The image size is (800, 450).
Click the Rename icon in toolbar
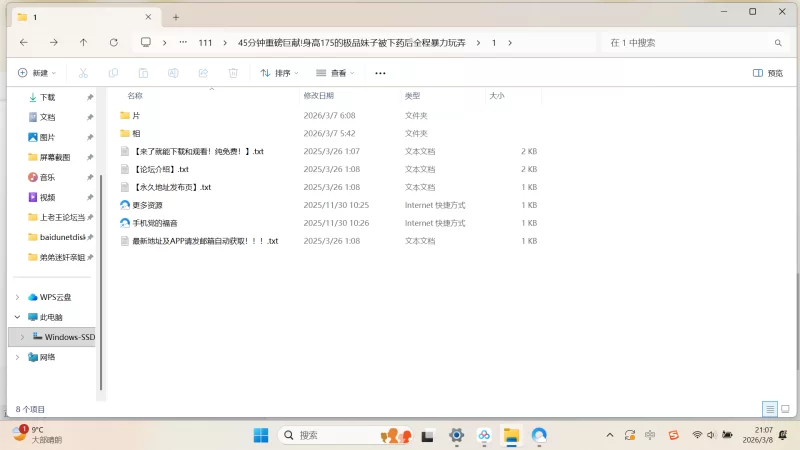[x=173, y=73]
